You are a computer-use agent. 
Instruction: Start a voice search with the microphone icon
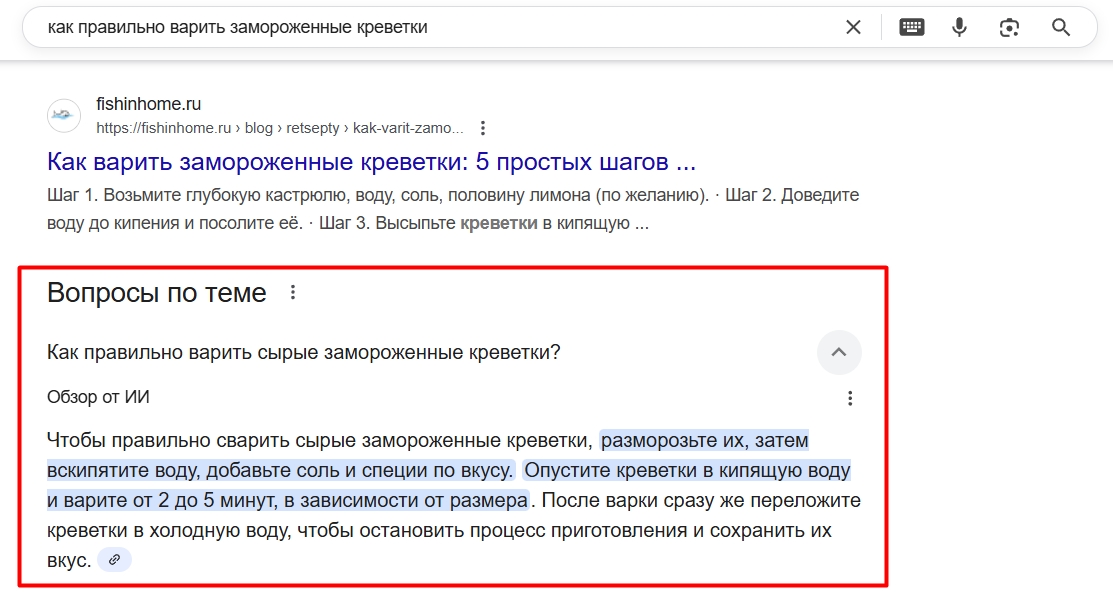pyautogui.click(x=959, y=27)
